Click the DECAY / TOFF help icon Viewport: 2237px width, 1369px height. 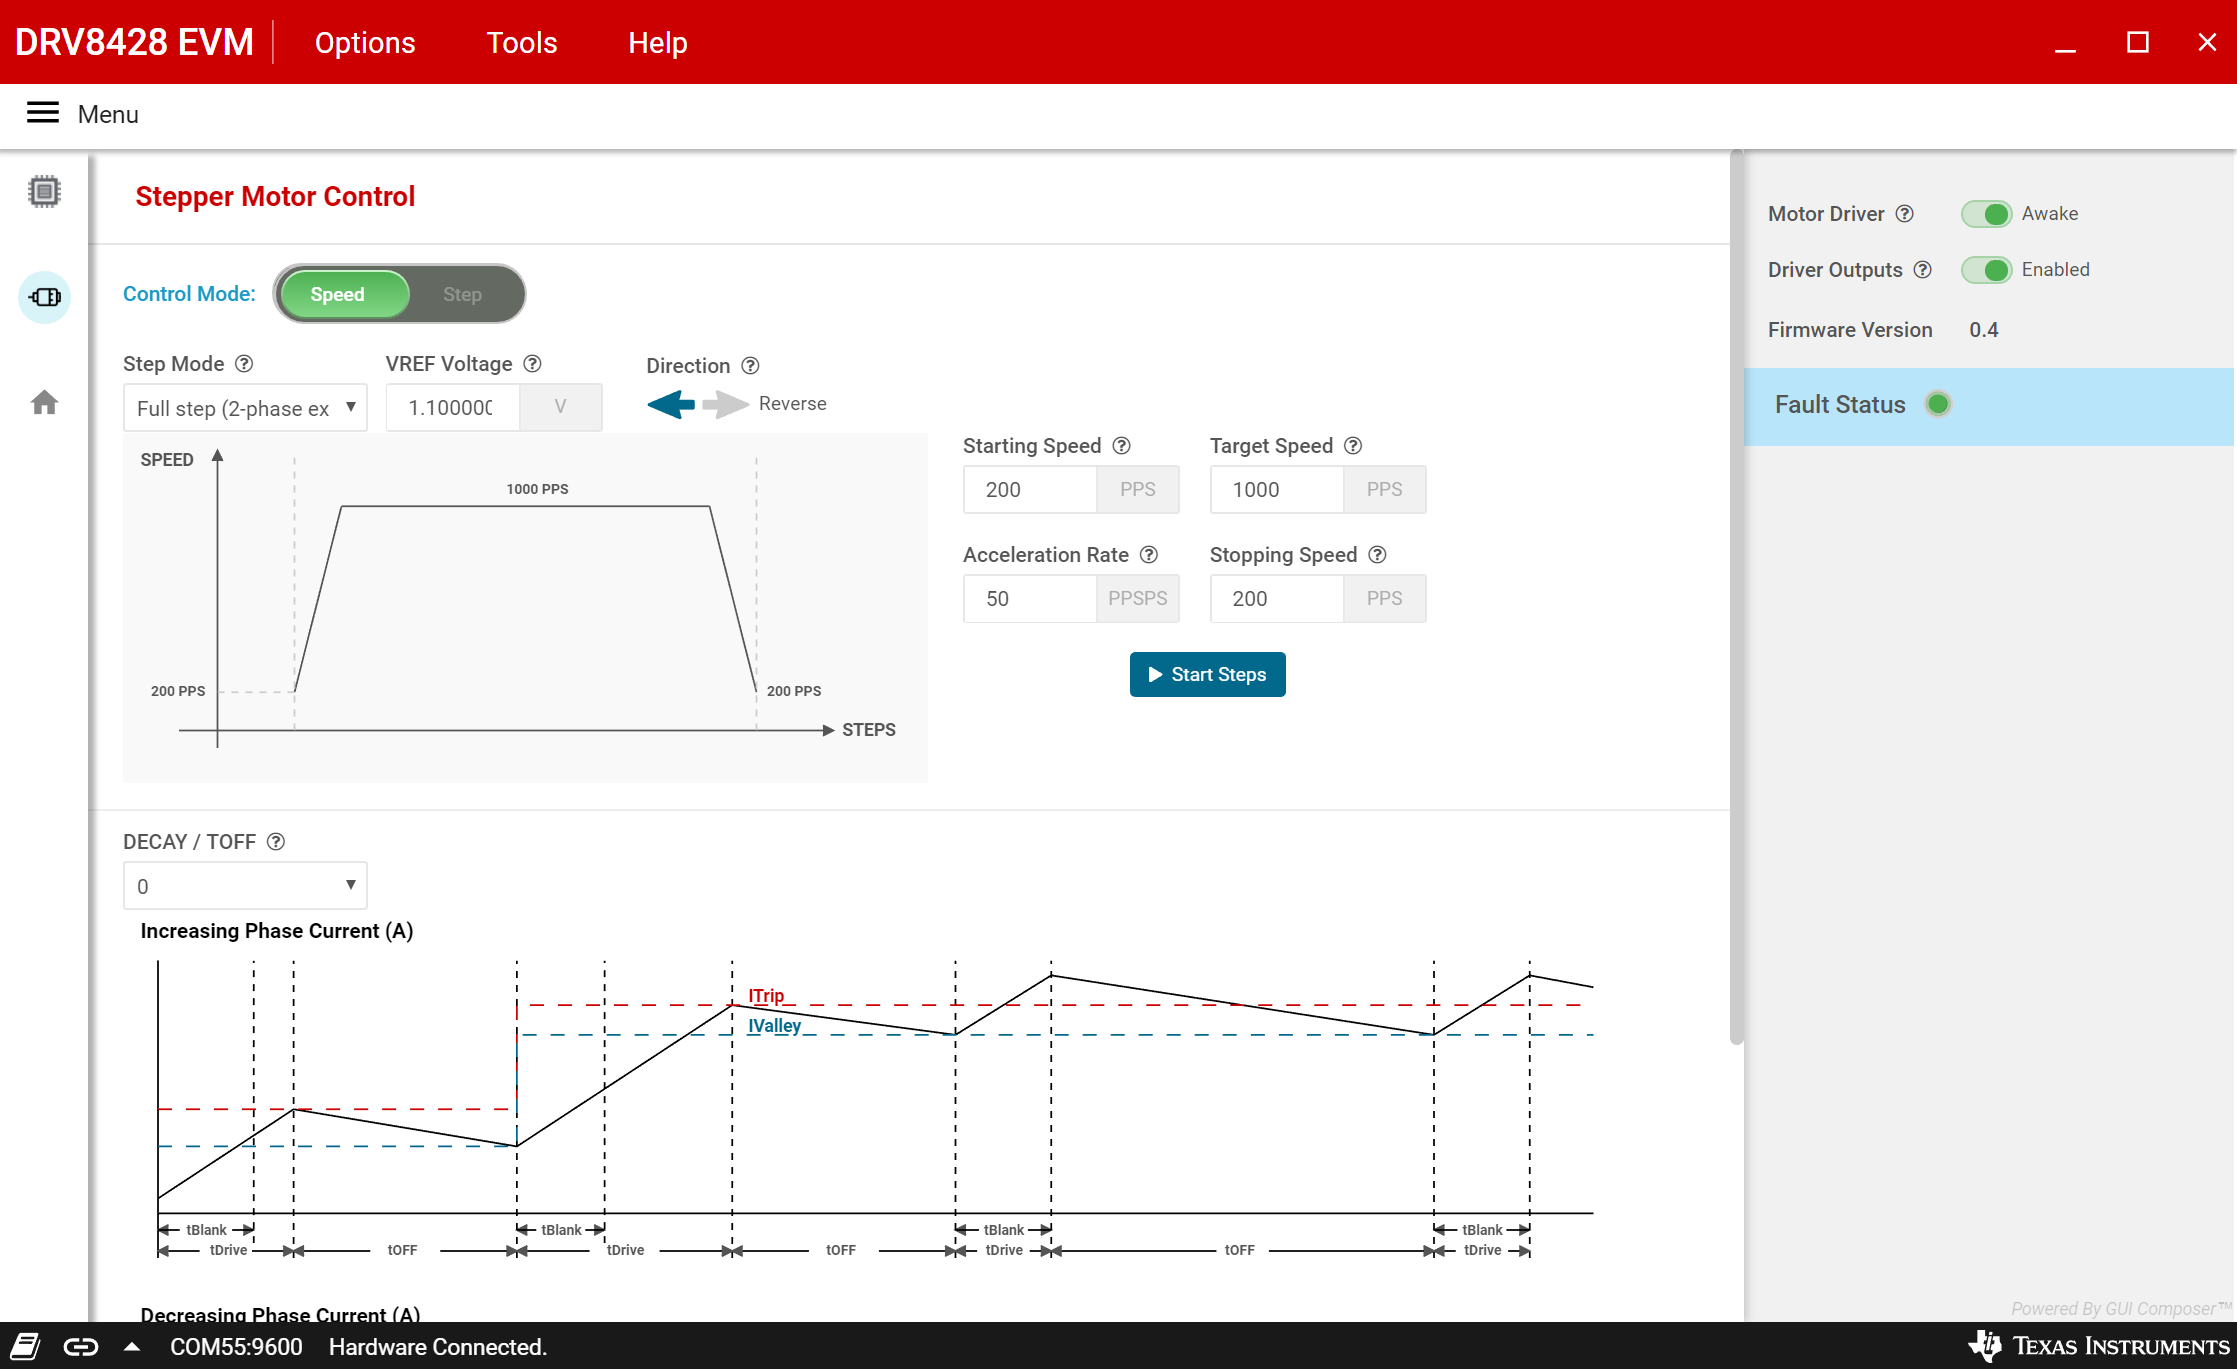coord(276,842)
